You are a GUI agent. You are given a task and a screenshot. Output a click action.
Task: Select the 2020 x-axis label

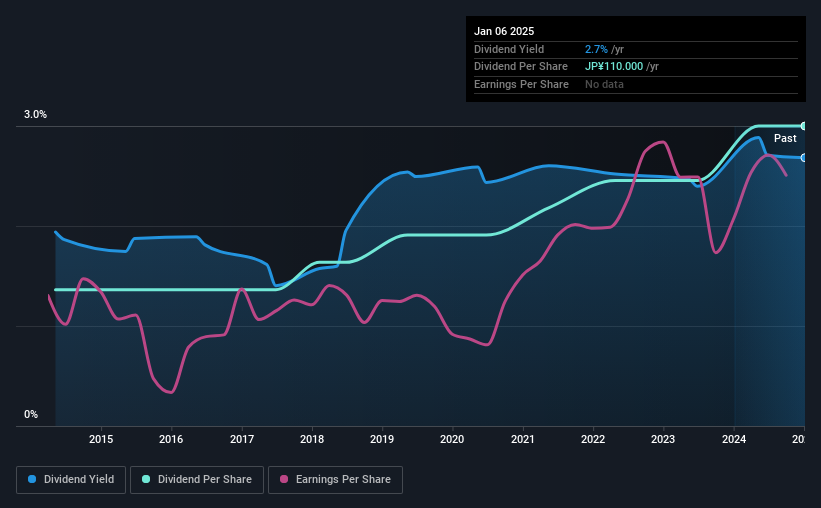[452, 439]
